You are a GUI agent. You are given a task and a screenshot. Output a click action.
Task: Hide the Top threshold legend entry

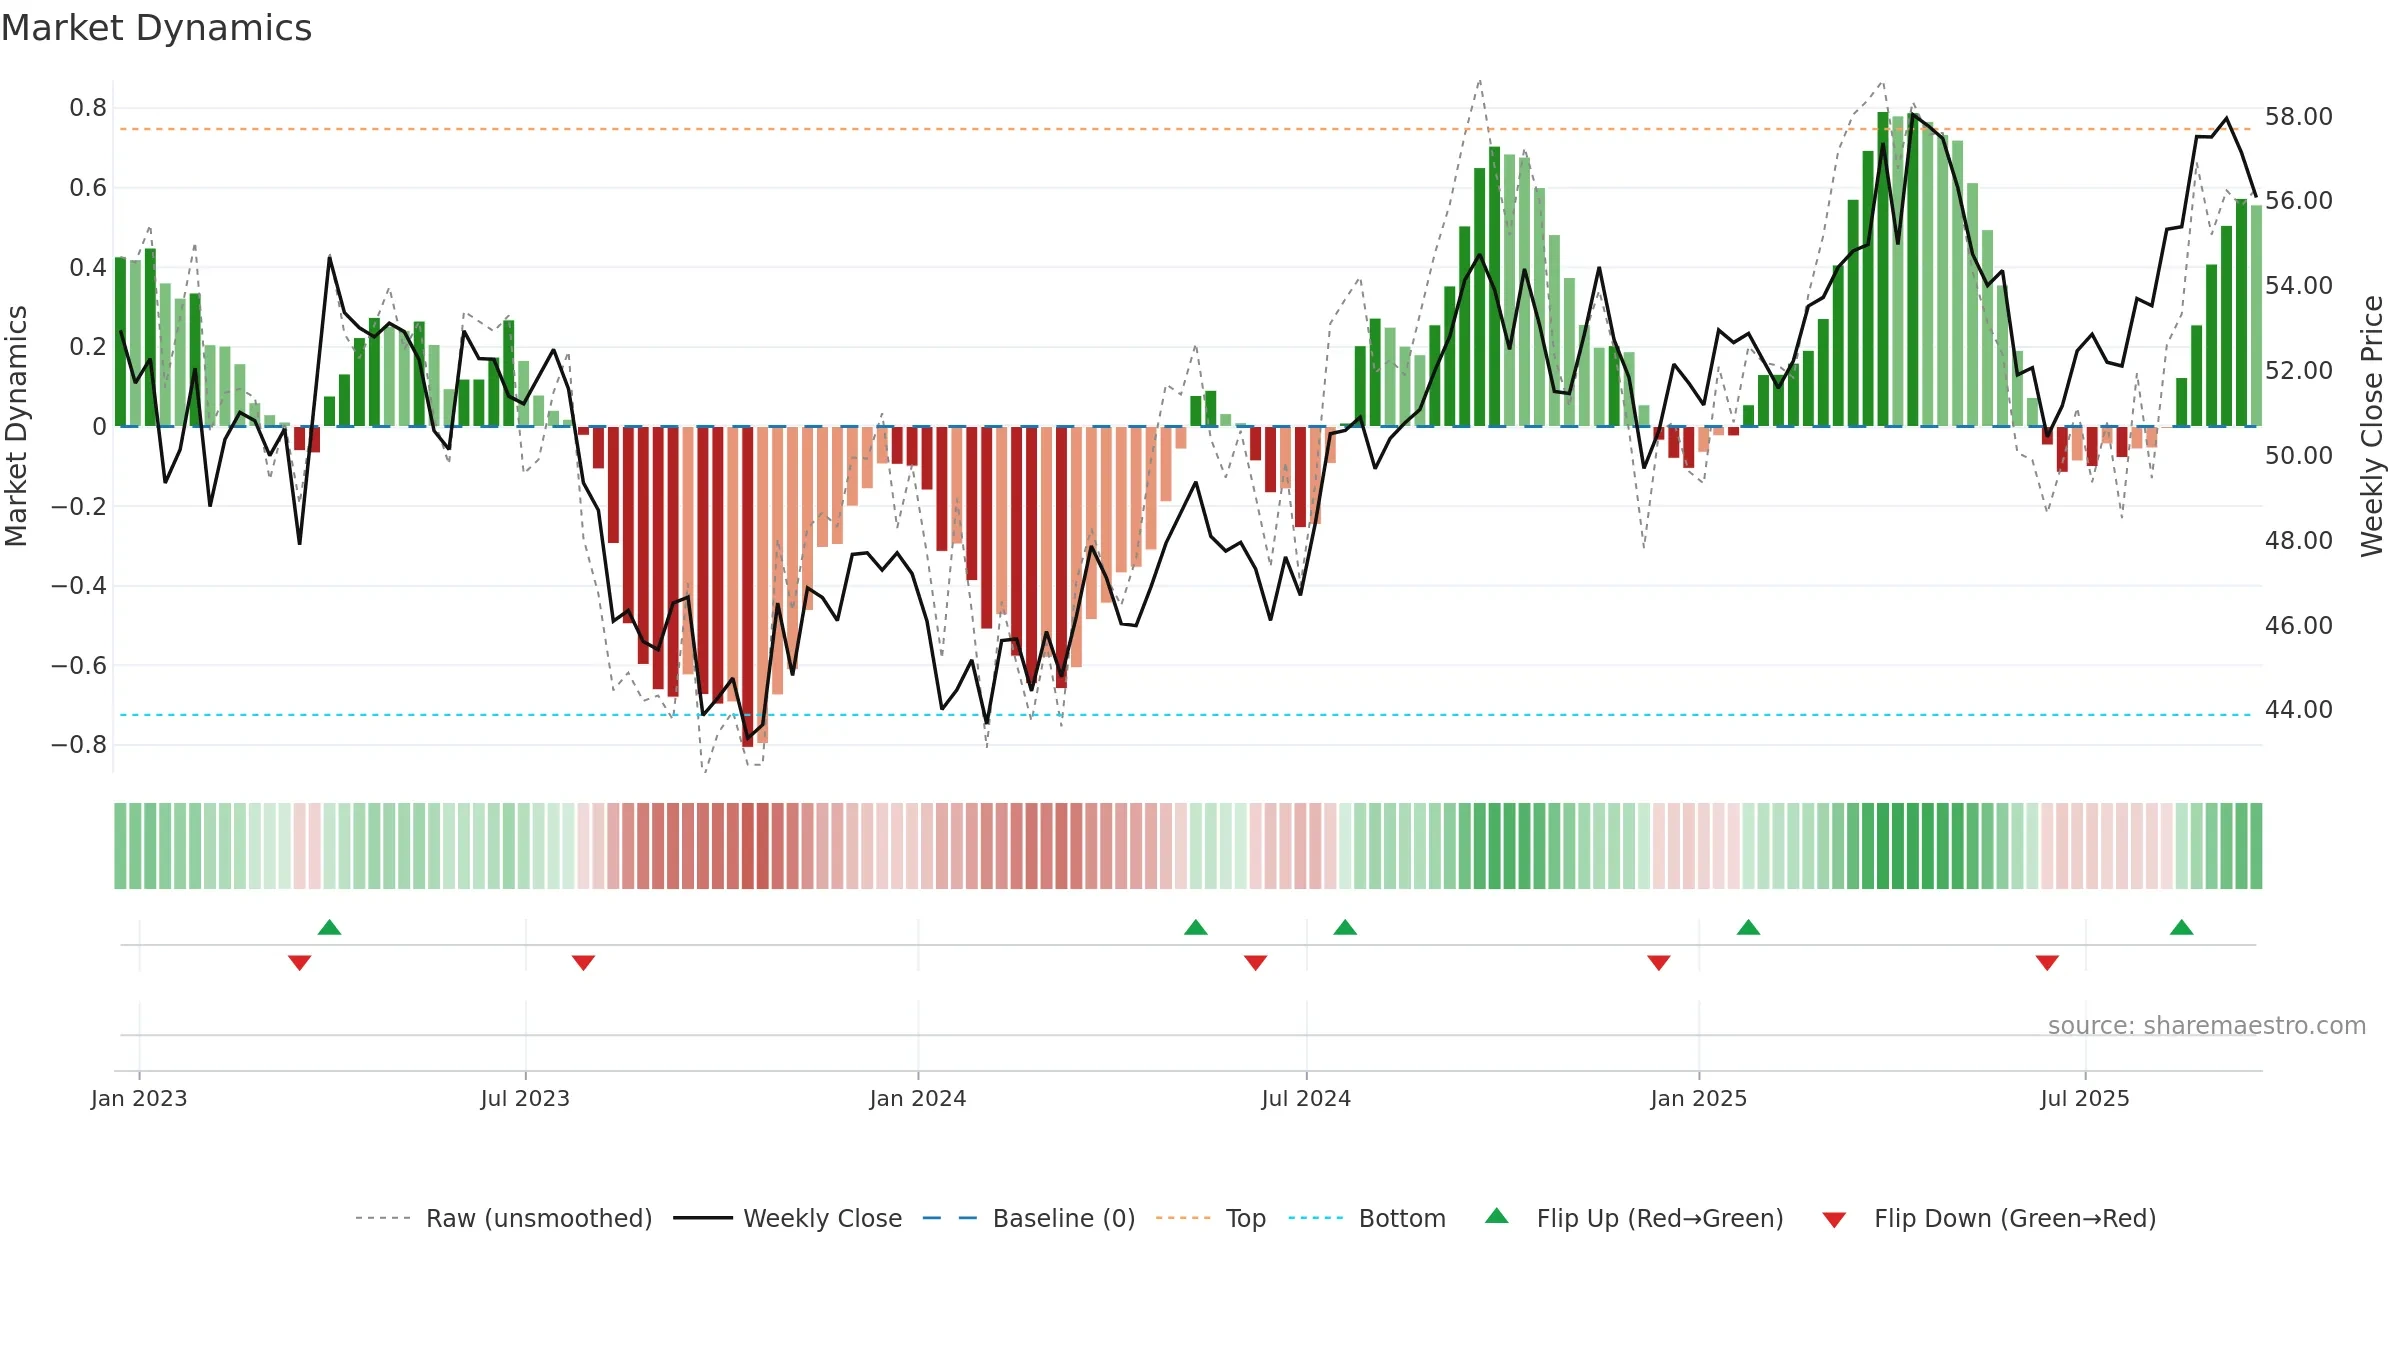[x=1211, y=1219]
